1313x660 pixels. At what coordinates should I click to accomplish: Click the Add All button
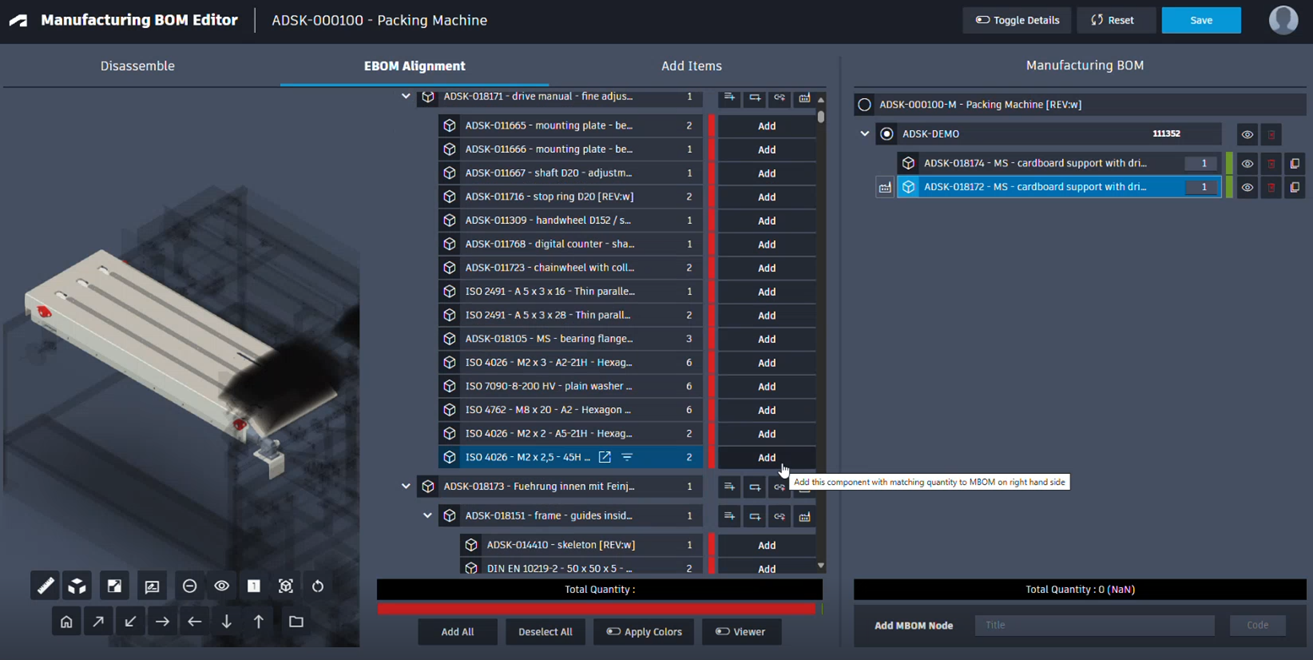click(457, 631)
